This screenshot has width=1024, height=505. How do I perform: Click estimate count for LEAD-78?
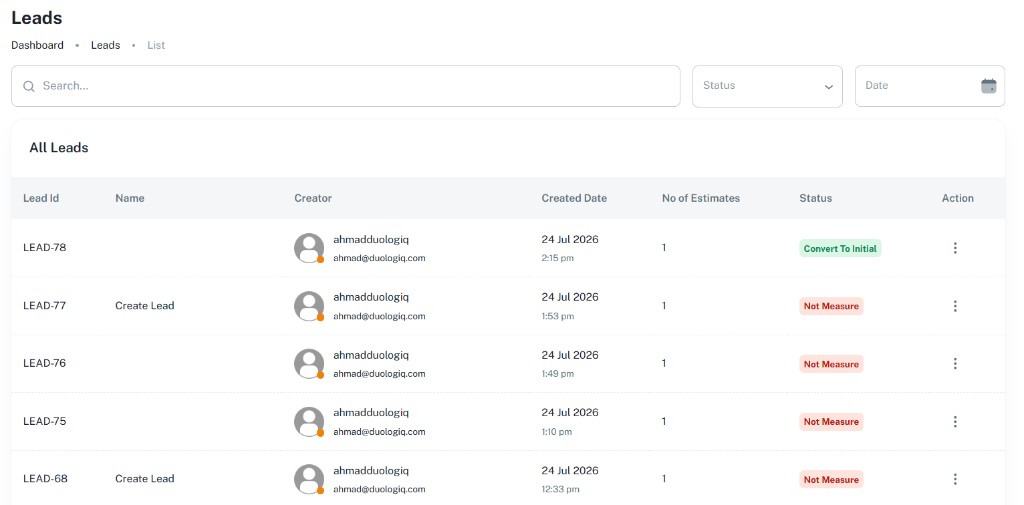point(664,248)
